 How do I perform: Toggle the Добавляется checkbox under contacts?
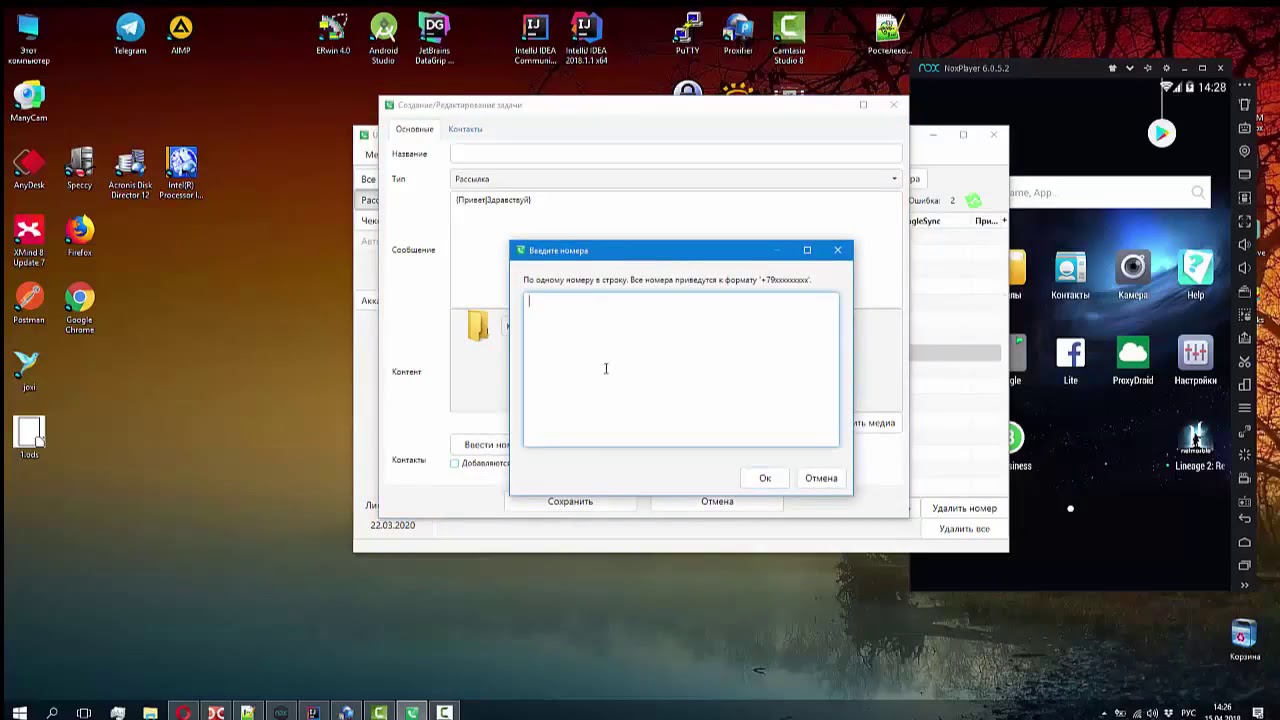455,463
